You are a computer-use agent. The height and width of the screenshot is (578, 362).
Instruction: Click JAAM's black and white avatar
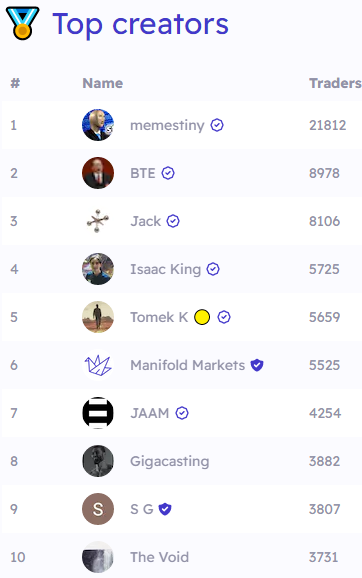98,413
